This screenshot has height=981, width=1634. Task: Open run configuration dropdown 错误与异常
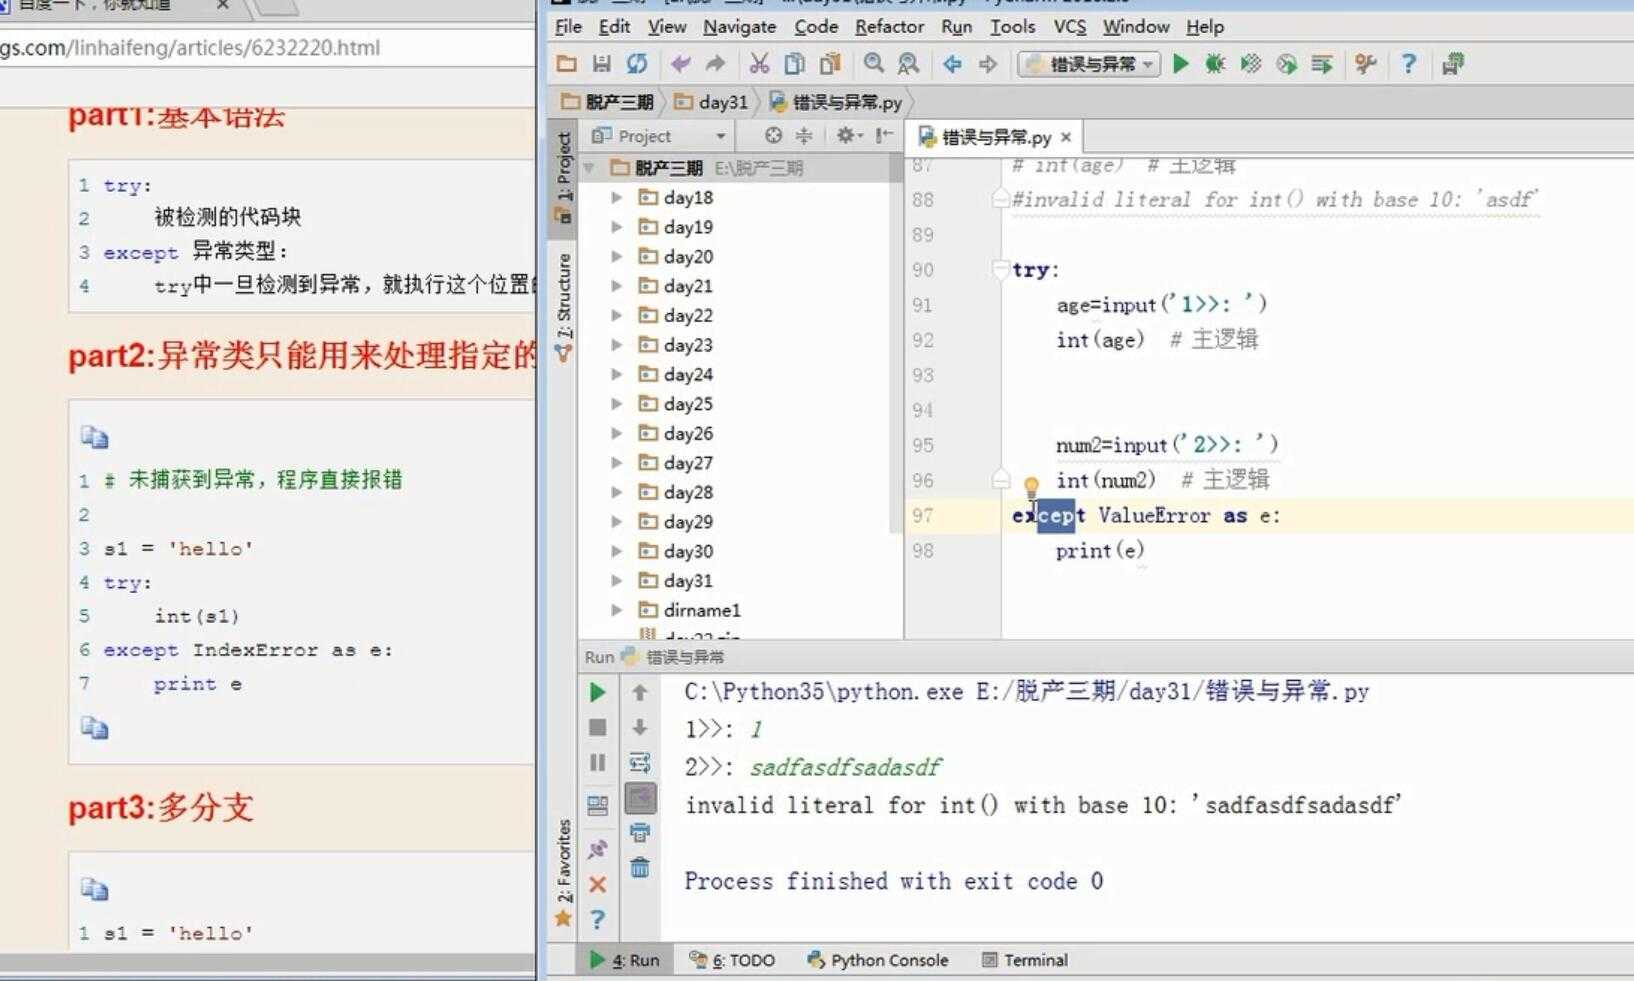1089,64
